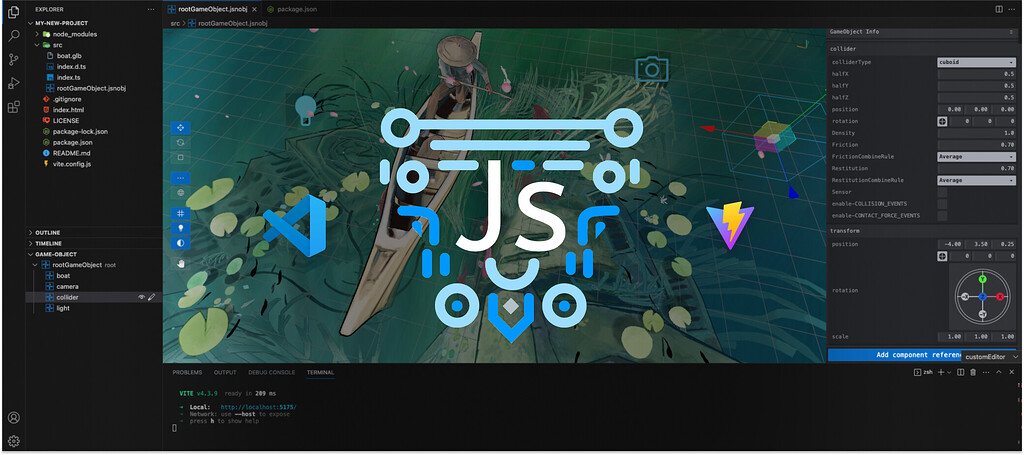Close the terminal panel with the X icon
Screen dimensions: 1024x455
tap(1013, 372)
